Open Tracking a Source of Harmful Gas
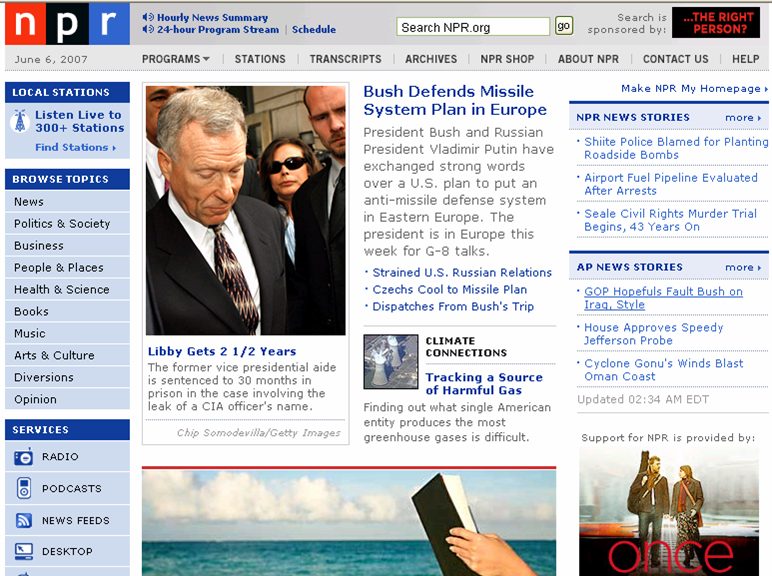772x576 pixels. [484, 384]
